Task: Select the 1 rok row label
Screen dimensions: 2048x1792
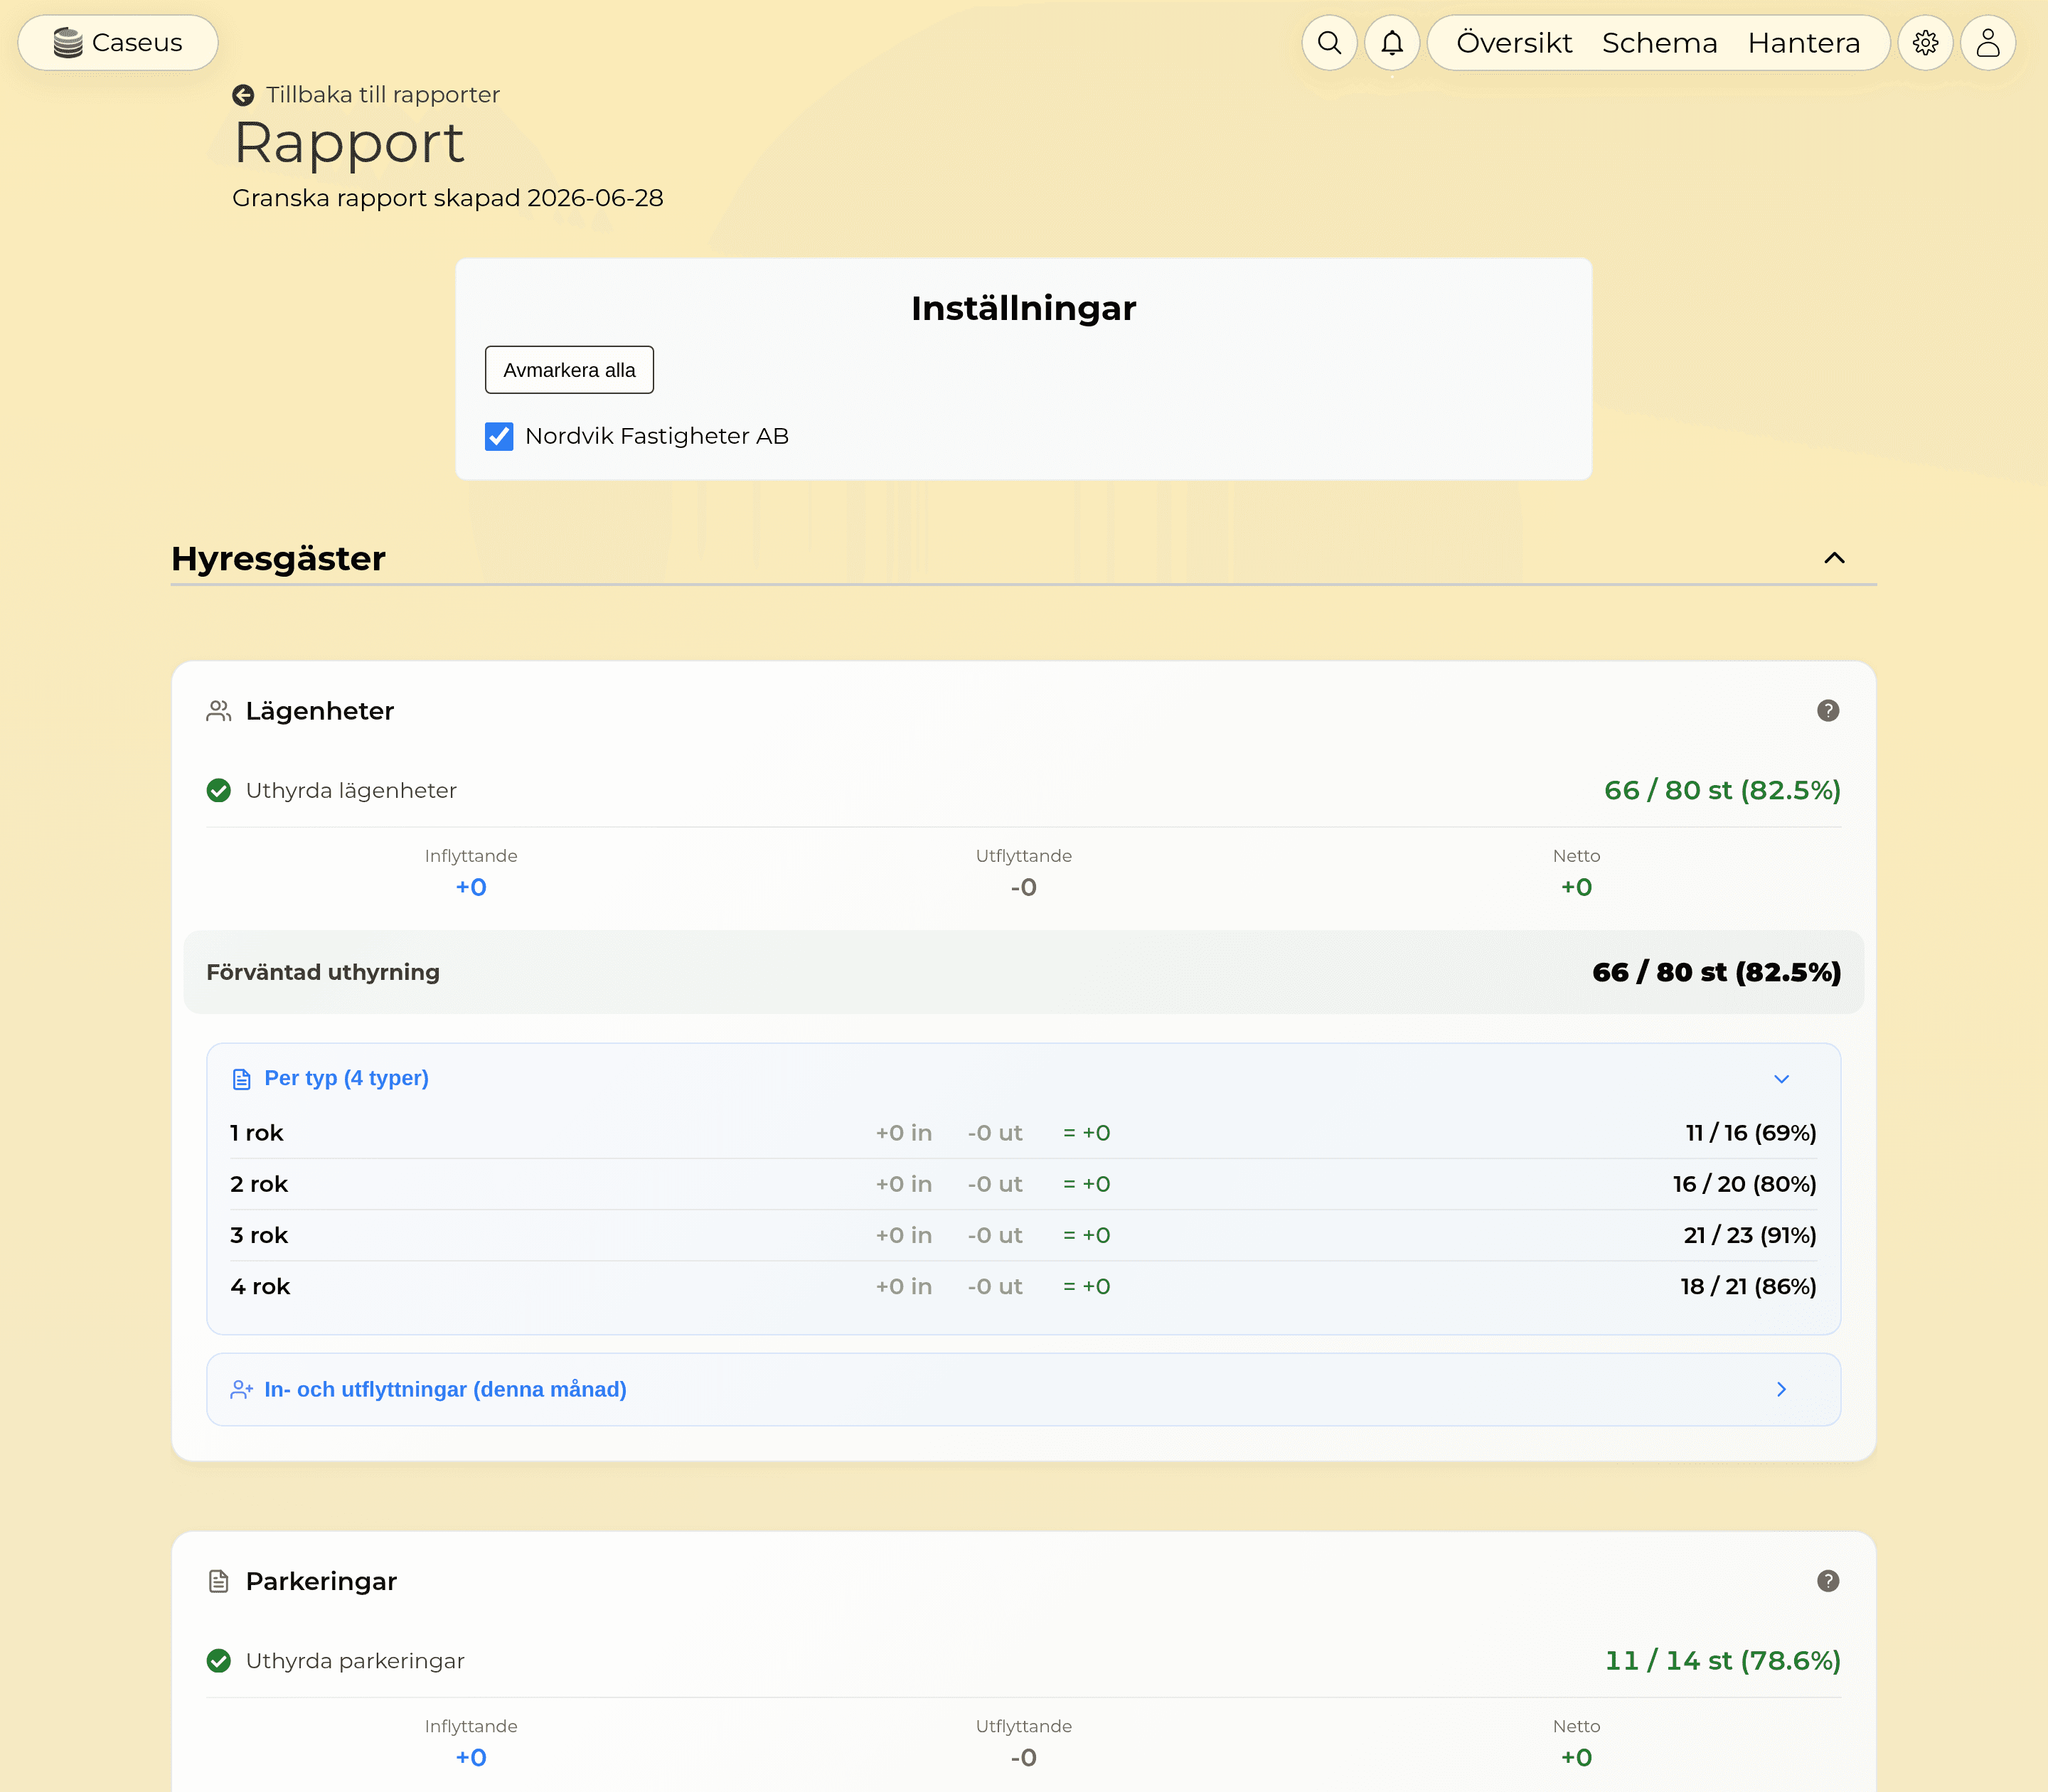Action: (x=256, y=1132)
